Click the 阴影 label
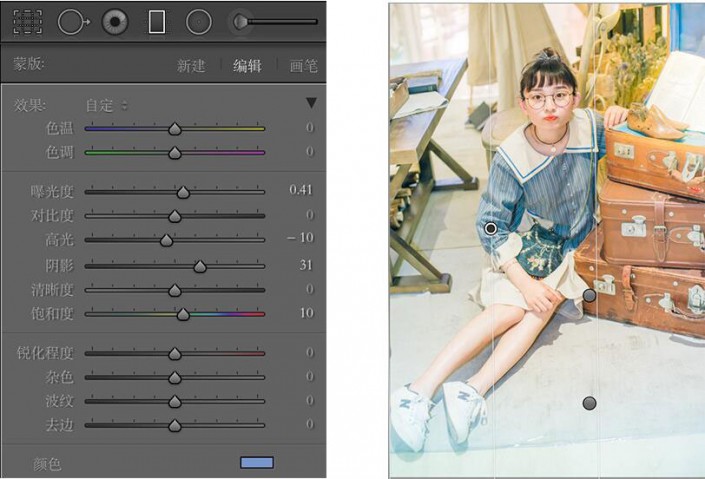The image size is (705, 479). [x=59, y=265]
